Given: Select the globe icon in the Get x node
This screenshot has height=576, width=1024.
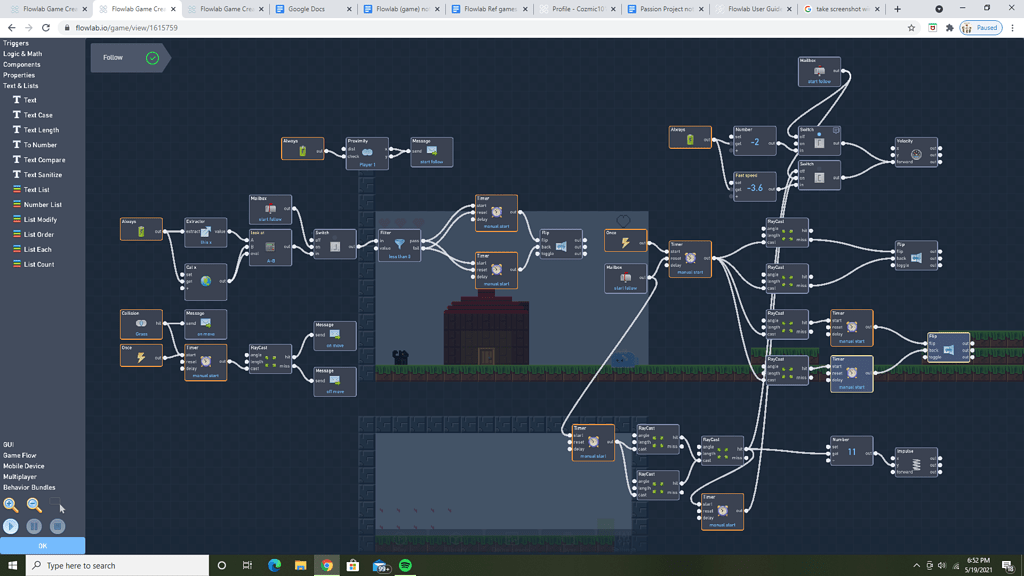Looking at the screenshot, I should pos(205,283).
